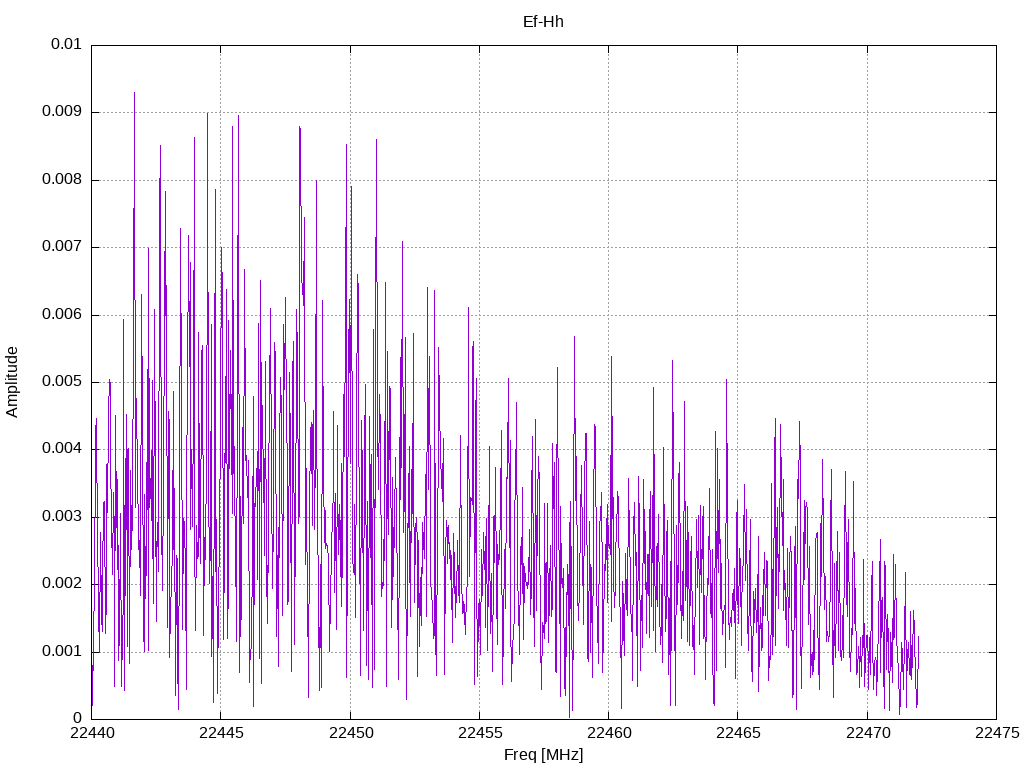Click the y-axis origin label 0
Image resolution: width=1024 pixels, height=768 pixels.
[x=78, y=718]
